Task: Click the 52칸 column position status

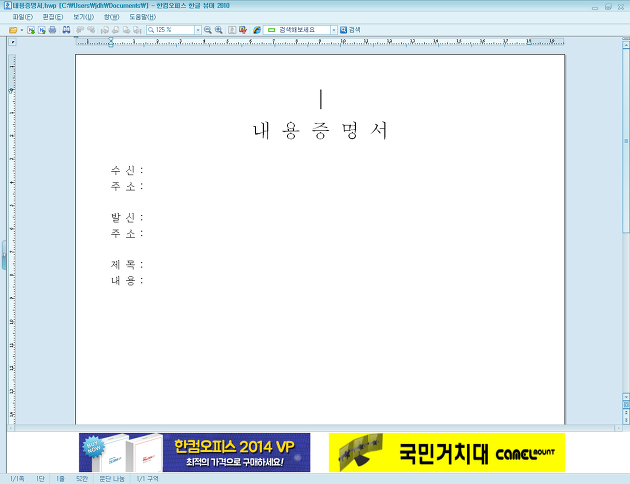Action: 82,479
